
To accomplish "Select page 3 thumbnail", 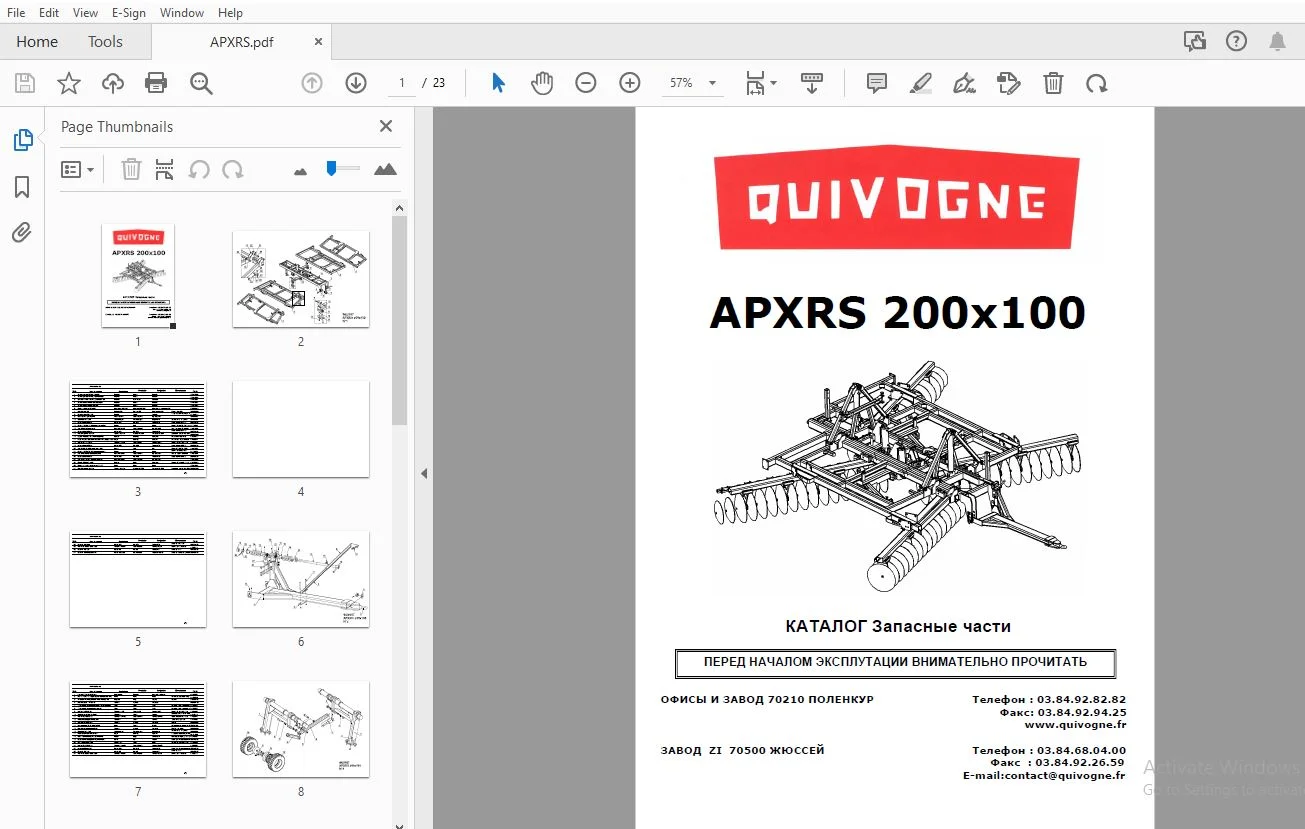I will [138, 429].
